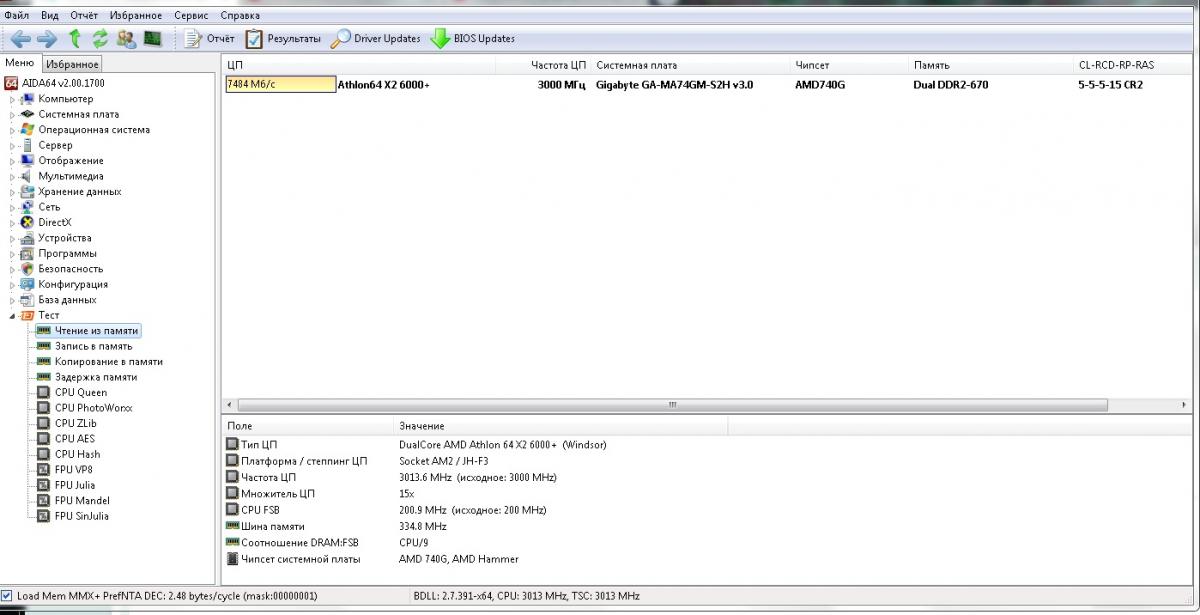
Task: Expand the Мультимедиа tree node
Action: tap(12, 176)
